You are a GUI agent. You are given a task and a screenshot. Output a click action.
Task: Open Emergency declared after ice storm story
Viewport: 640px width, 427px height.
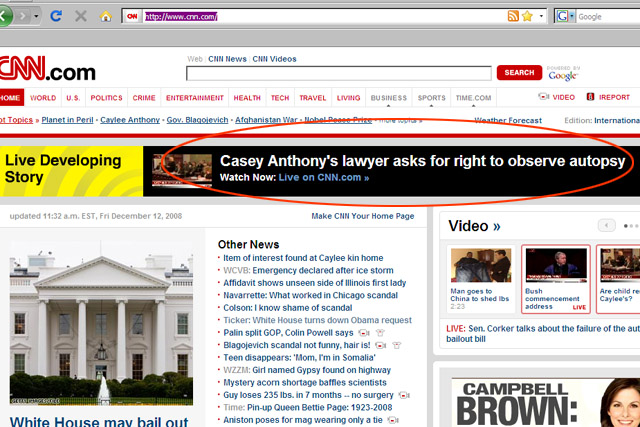[322, 271]
